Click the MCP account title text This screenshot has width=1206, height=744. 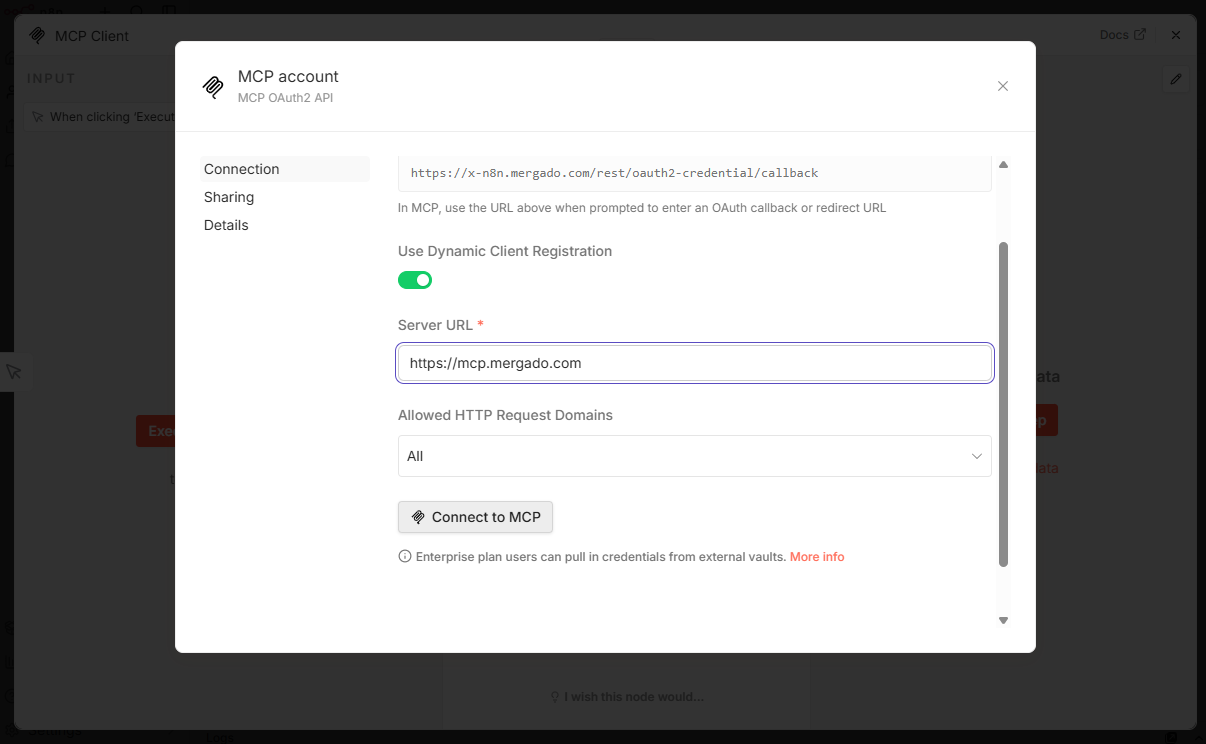288,76
